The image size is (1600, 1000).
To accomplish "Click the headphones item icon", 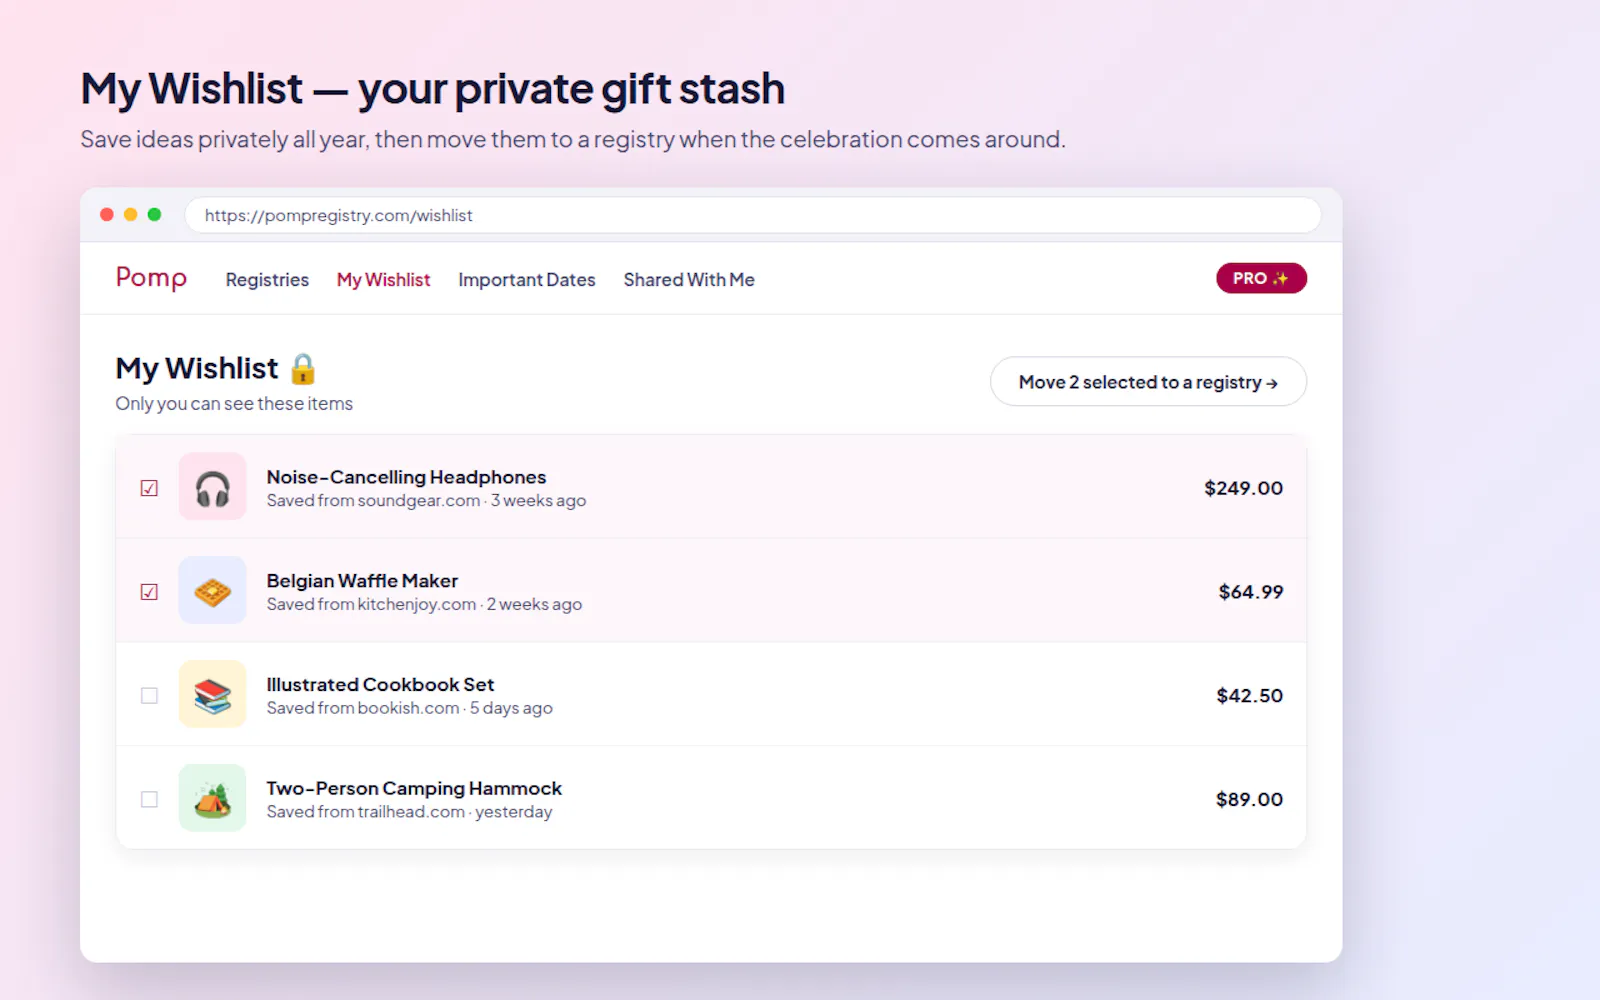I will point(212,487).
